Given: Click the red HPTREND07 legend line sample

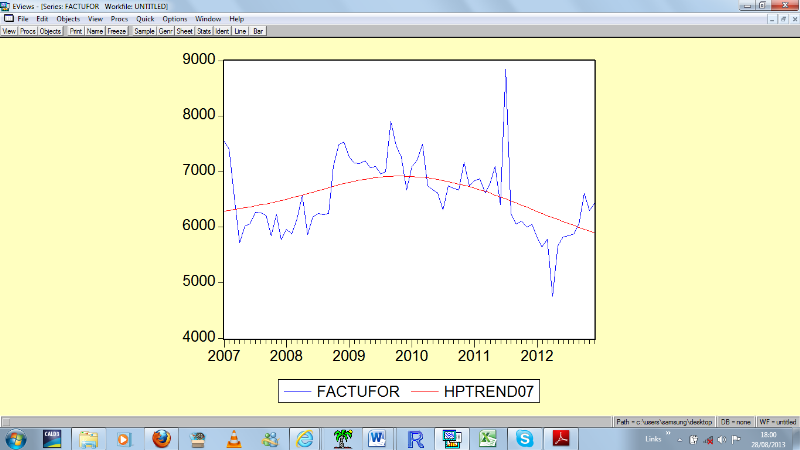Looking at the screenshot, I should pyautogui.click(x=424, y=391).
